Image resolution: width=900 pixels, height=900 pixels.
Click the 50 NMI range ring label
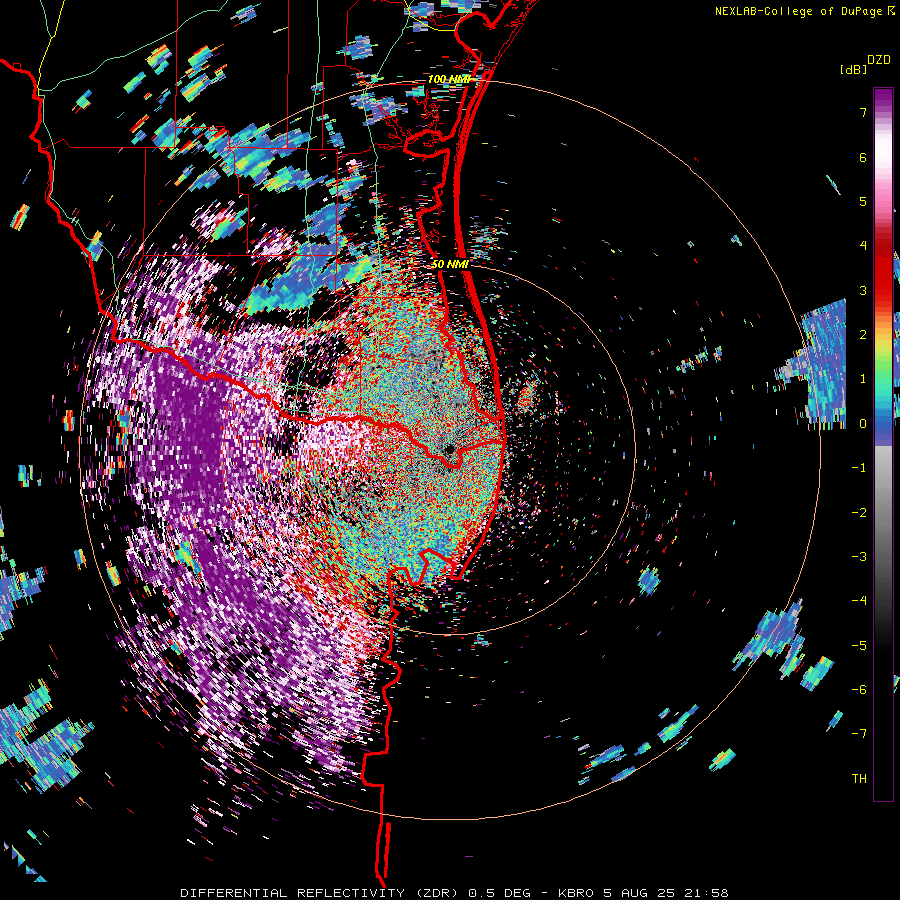point(450,264)
